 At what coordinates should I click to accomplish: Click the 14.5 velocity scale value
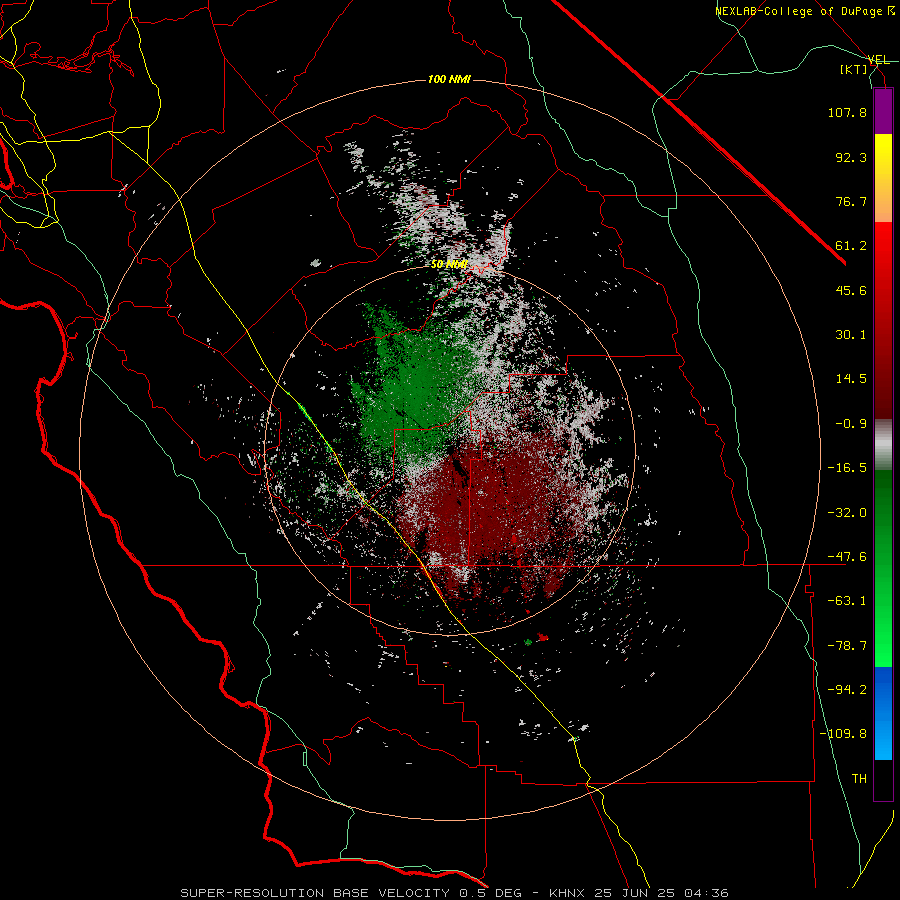point(851,379)
